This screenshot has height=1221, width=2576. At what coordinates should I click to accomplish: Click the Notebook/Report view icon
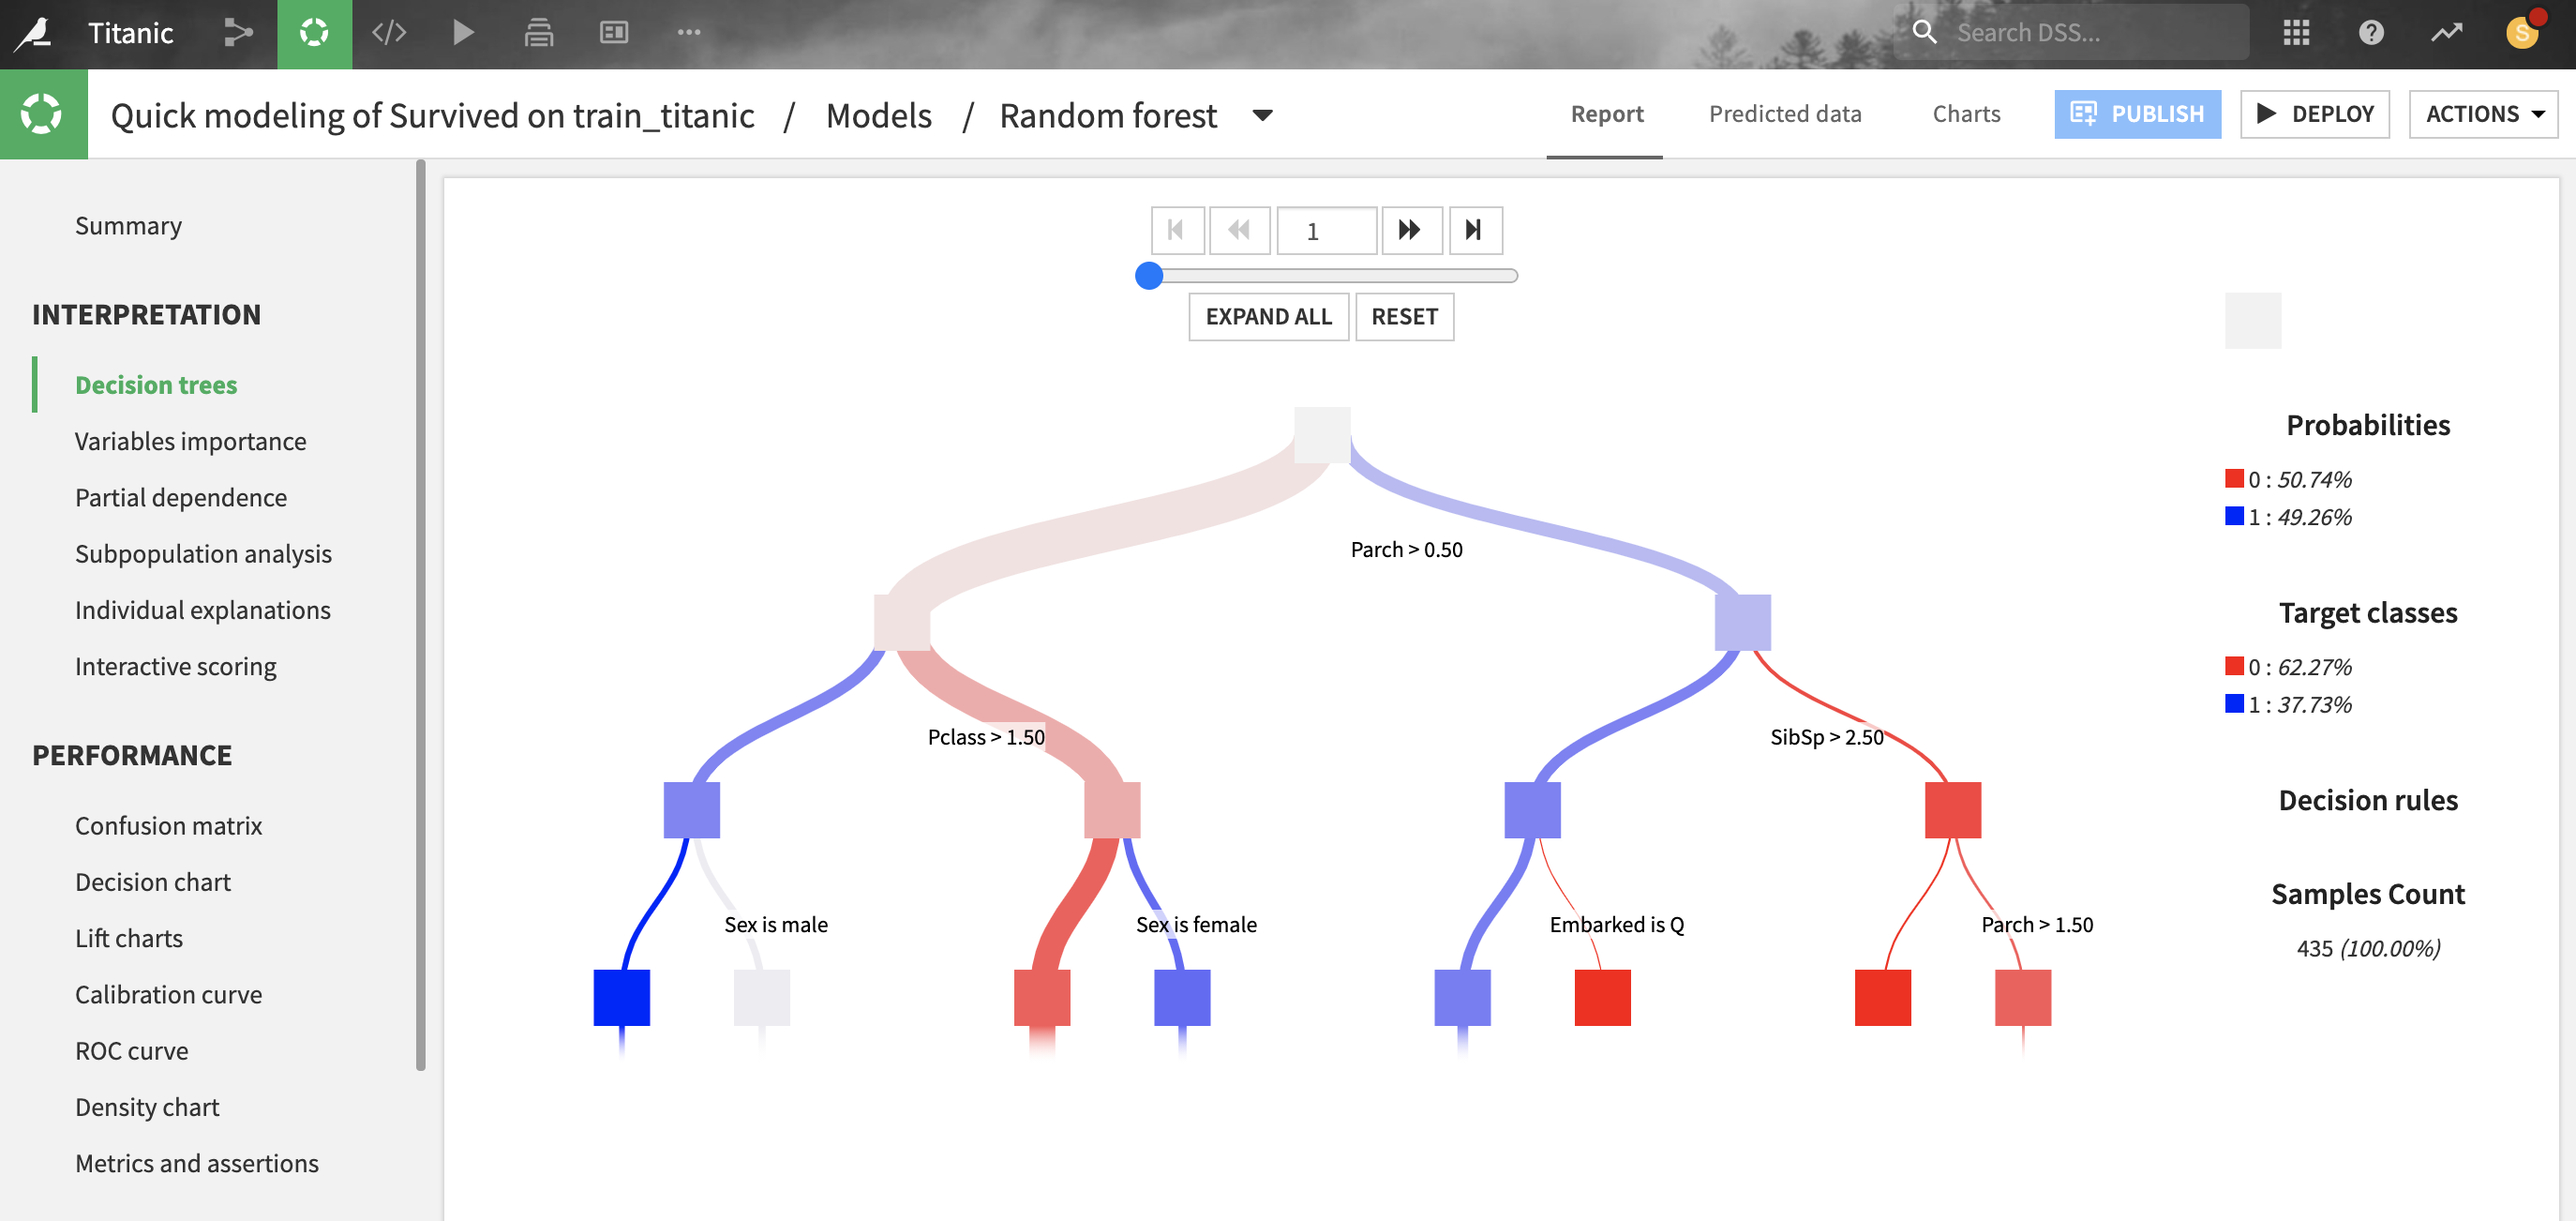coord(614,31)
